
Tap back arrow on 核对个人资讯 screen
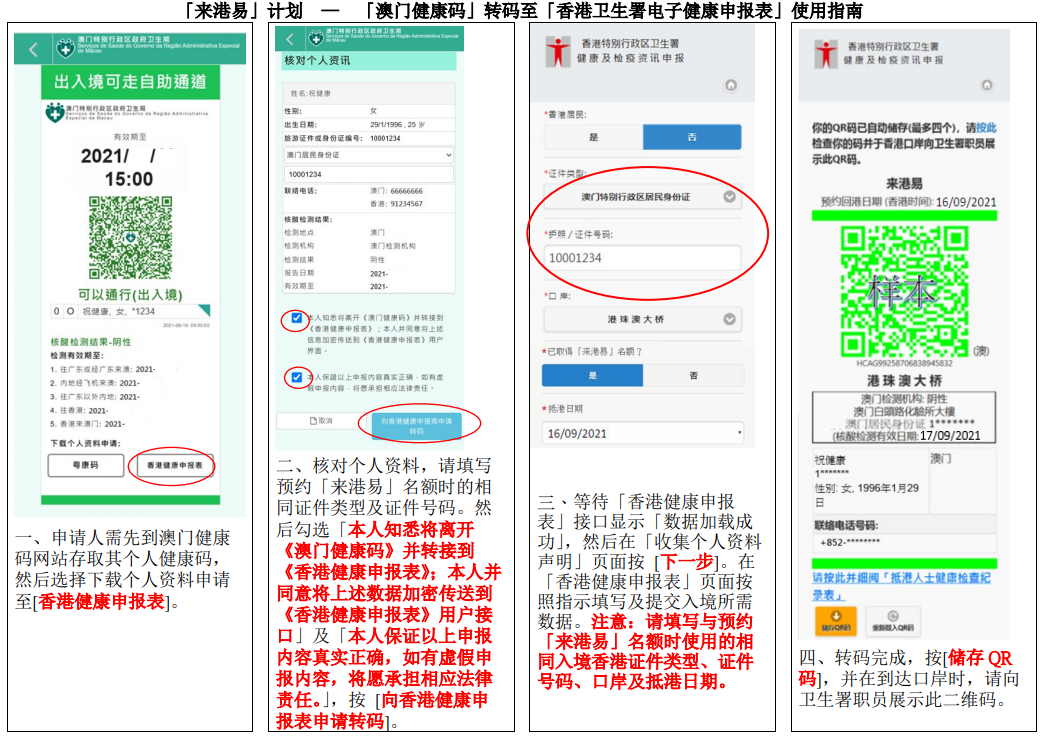coord(290,39)
